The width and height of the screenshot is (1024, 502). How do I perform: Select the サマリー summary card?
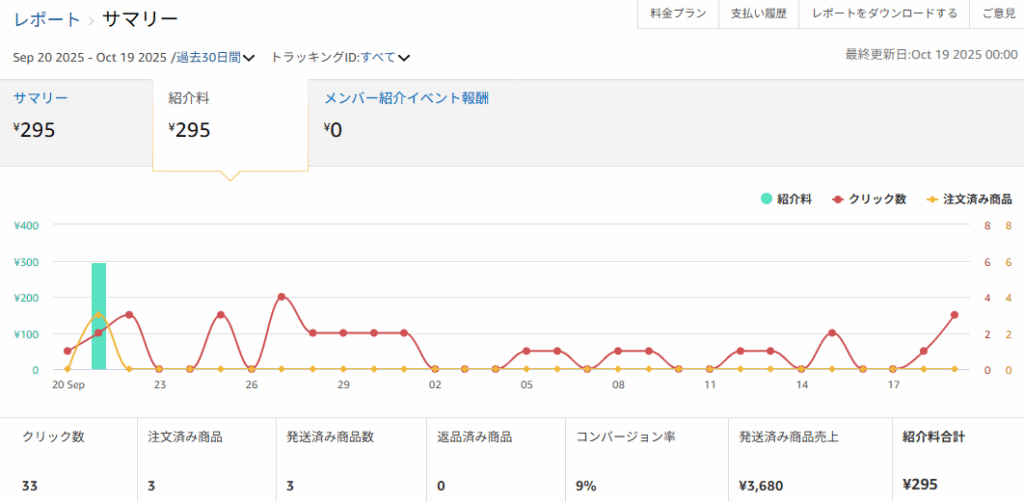pos(76,116)
